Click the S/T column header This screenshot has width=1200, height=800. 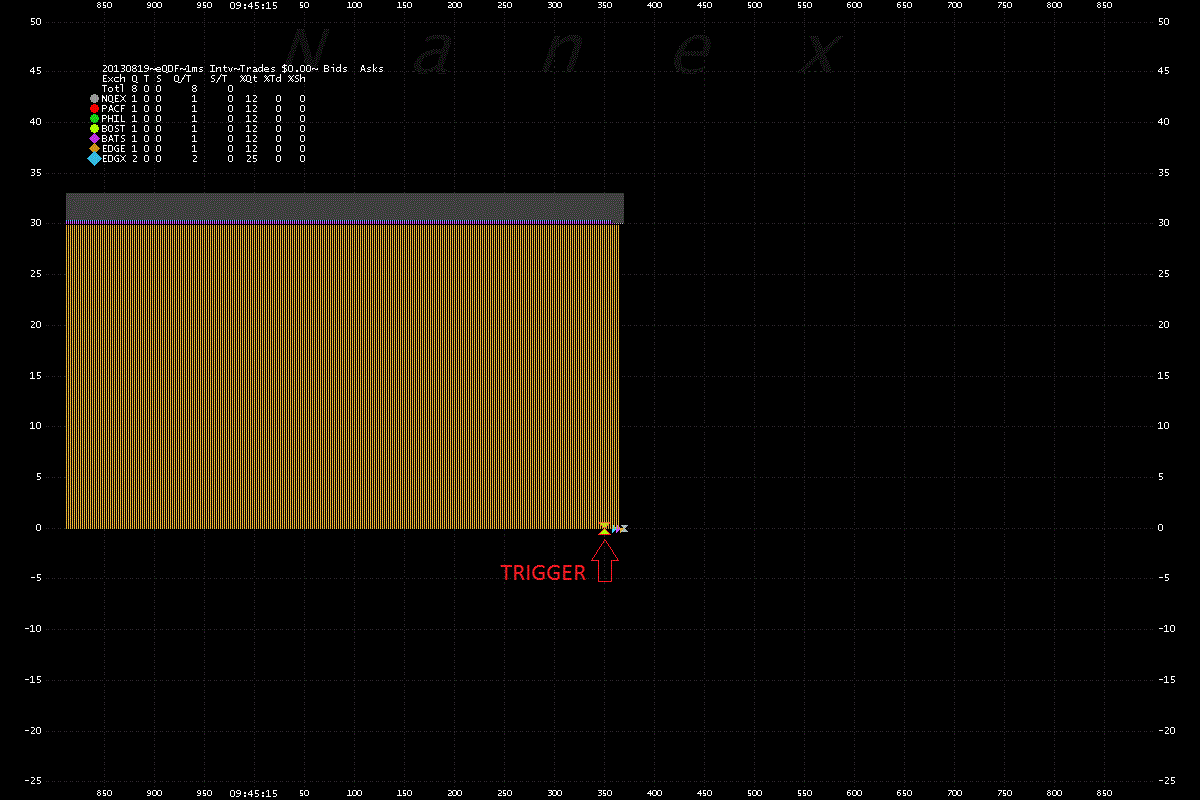(x=218, y=78)
